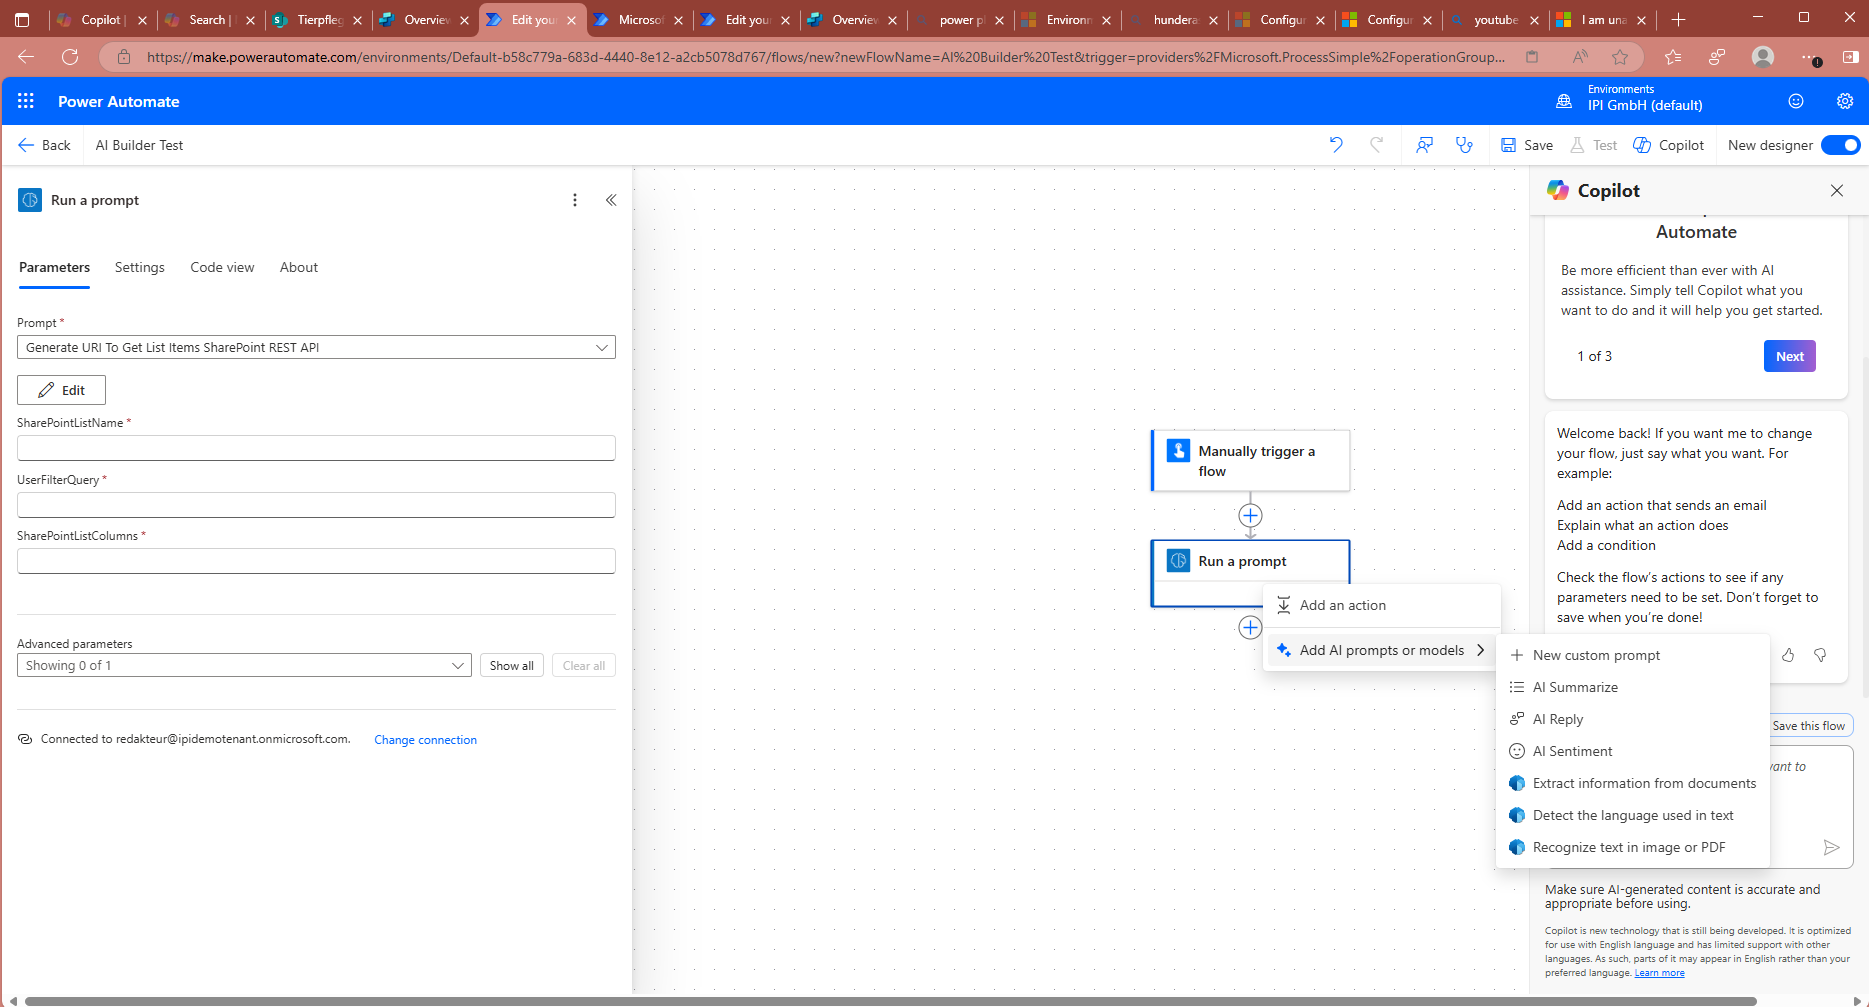Screen dimensions: 1869x1007
Task: Click the plus below Run a prompt
Action: click(1250, 627)
